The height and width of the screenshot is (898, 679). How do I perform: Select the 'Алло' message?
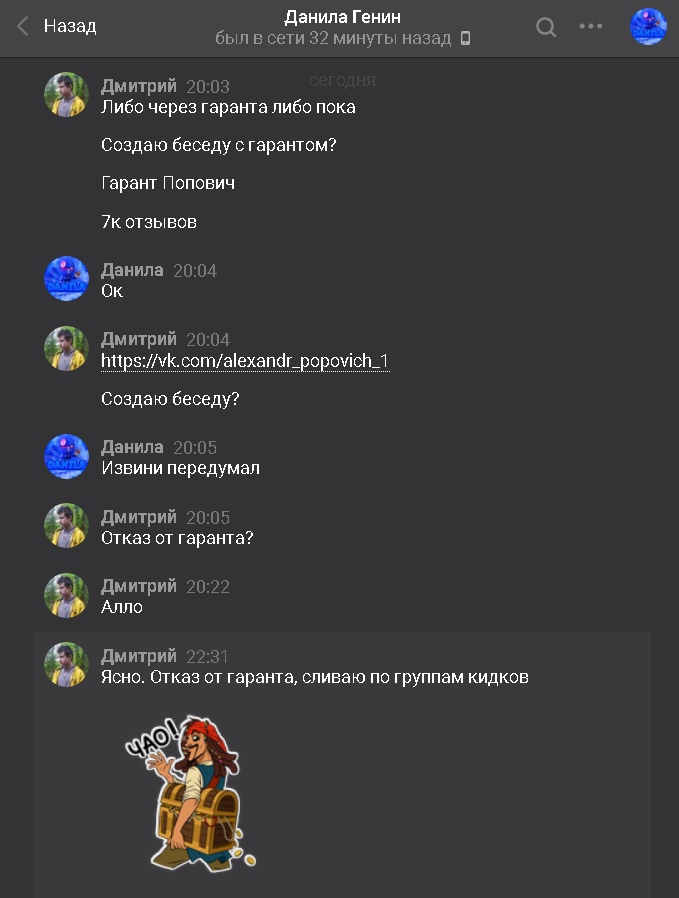(121, 607)
